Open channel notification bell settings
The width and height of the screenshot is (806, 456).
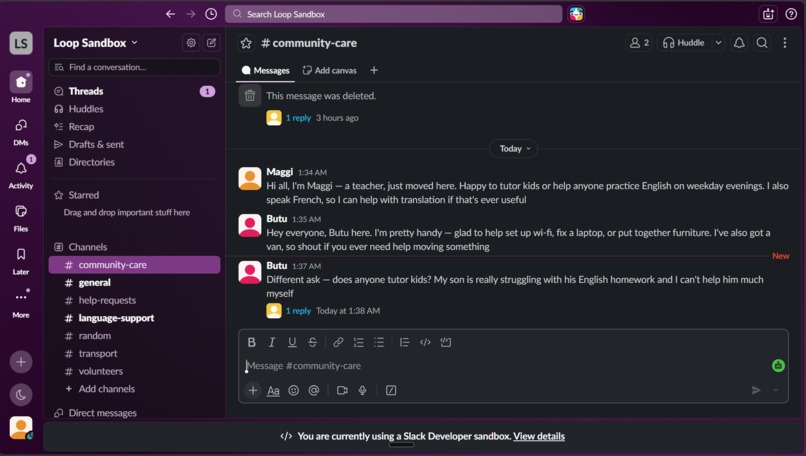(x=739, y=43)
